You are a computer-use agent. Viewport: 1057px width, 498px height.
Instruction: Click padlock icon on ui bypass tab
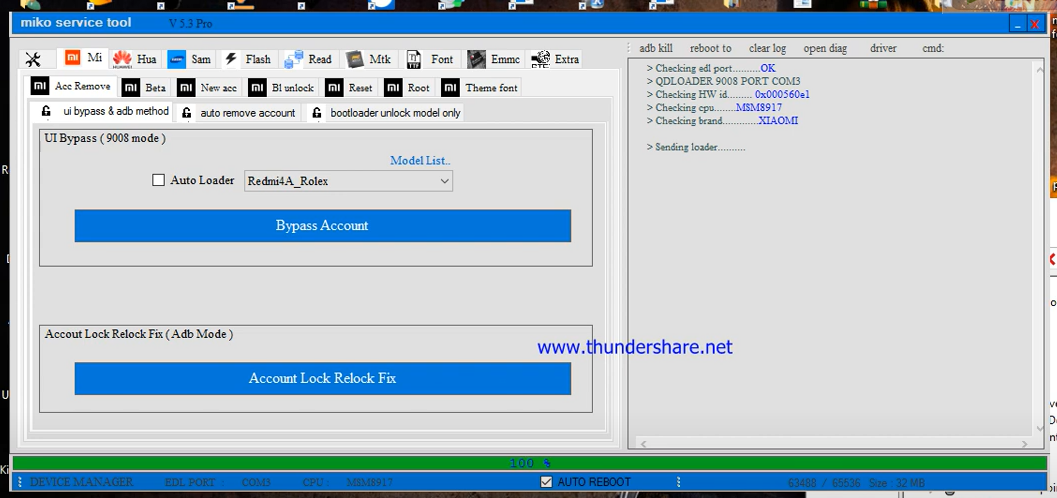pos(46,112)
